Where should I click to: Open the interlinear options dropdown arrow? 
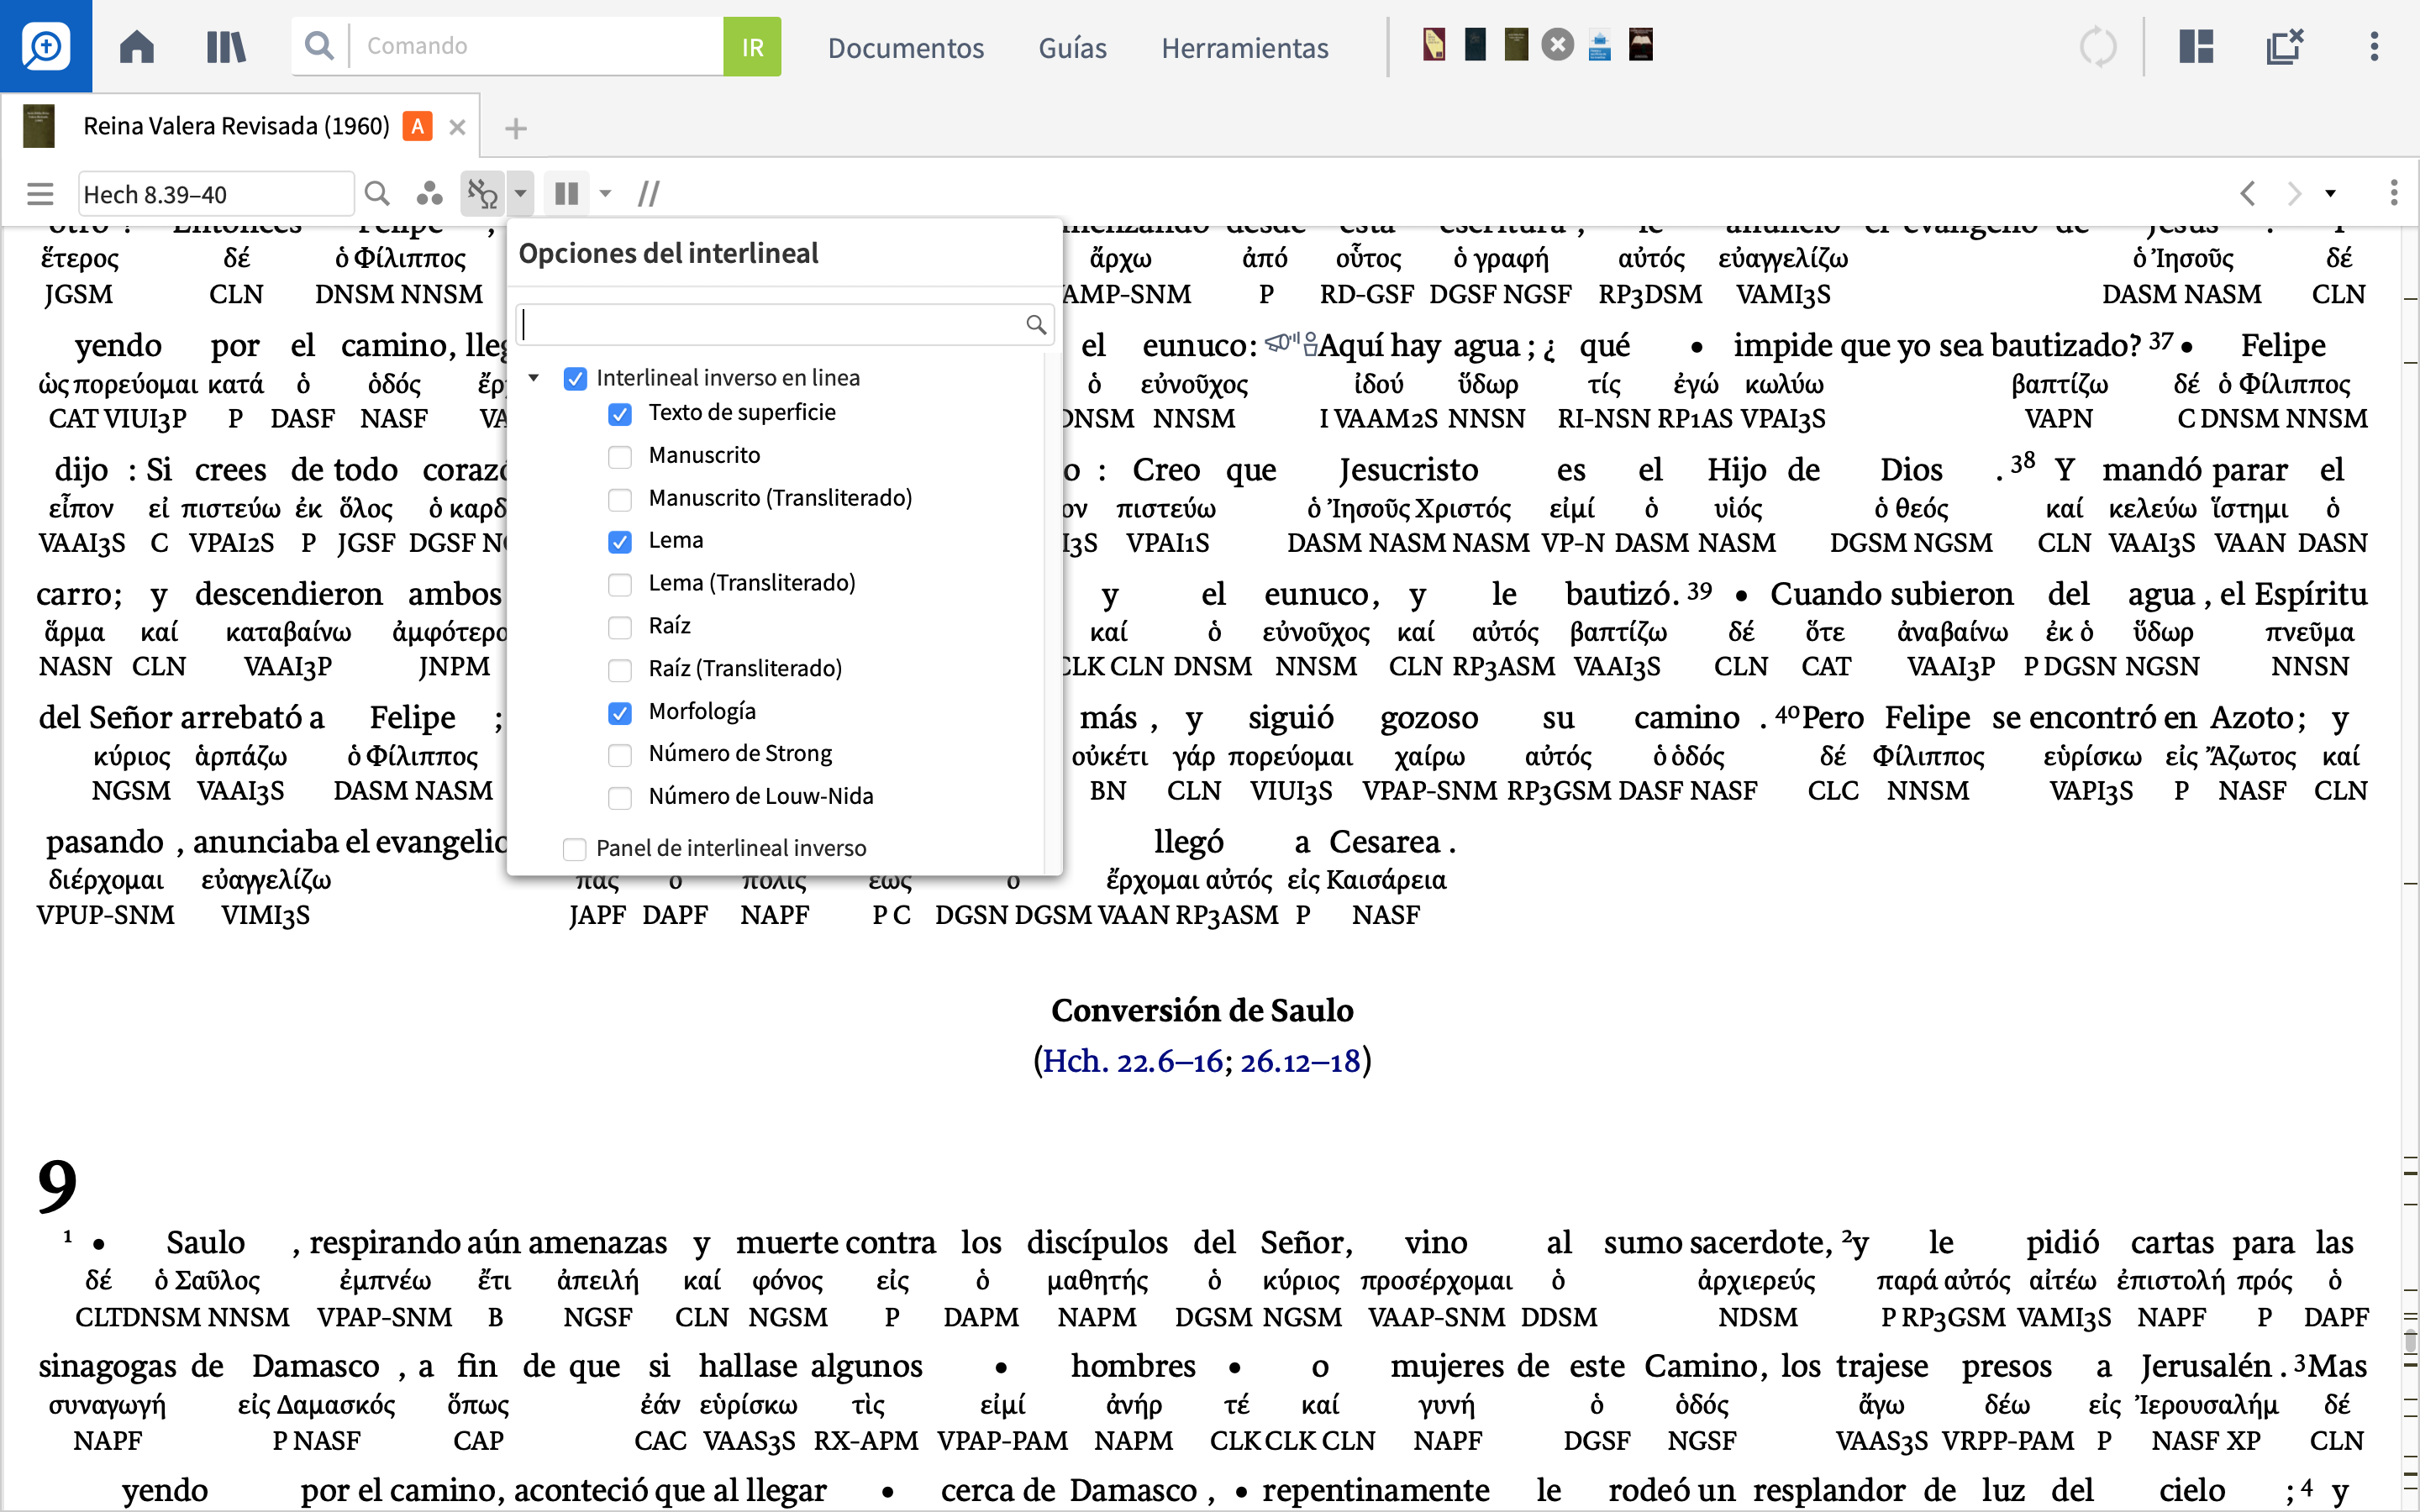(x=520, y=193)
